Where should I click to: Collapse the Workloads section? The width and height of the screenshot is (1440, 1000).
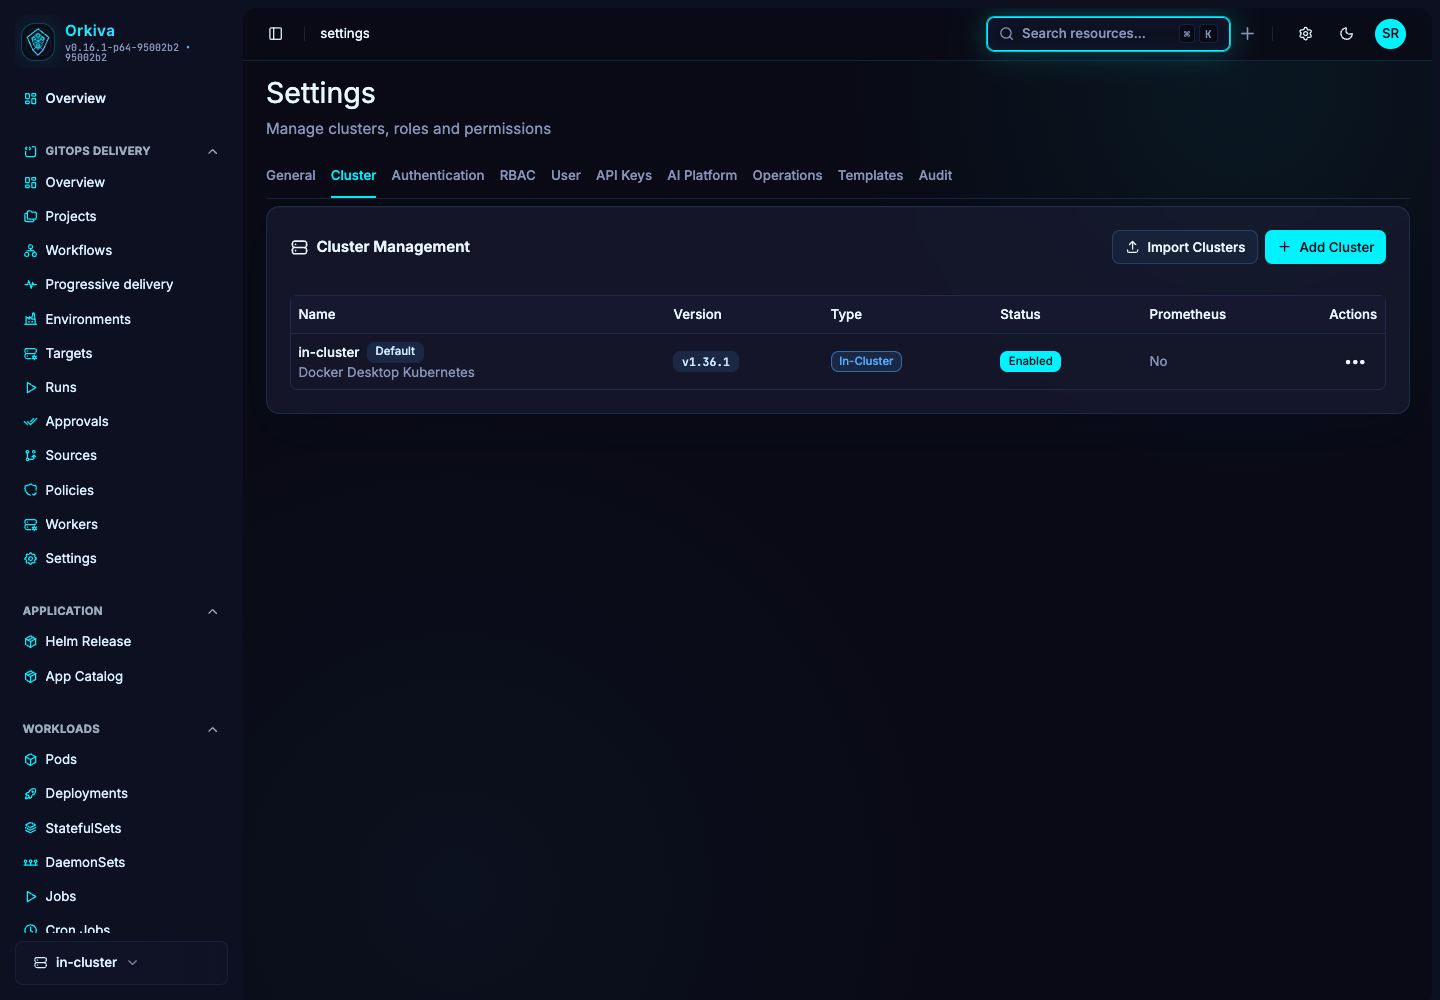pyautogui.click(x=212, y=729)
